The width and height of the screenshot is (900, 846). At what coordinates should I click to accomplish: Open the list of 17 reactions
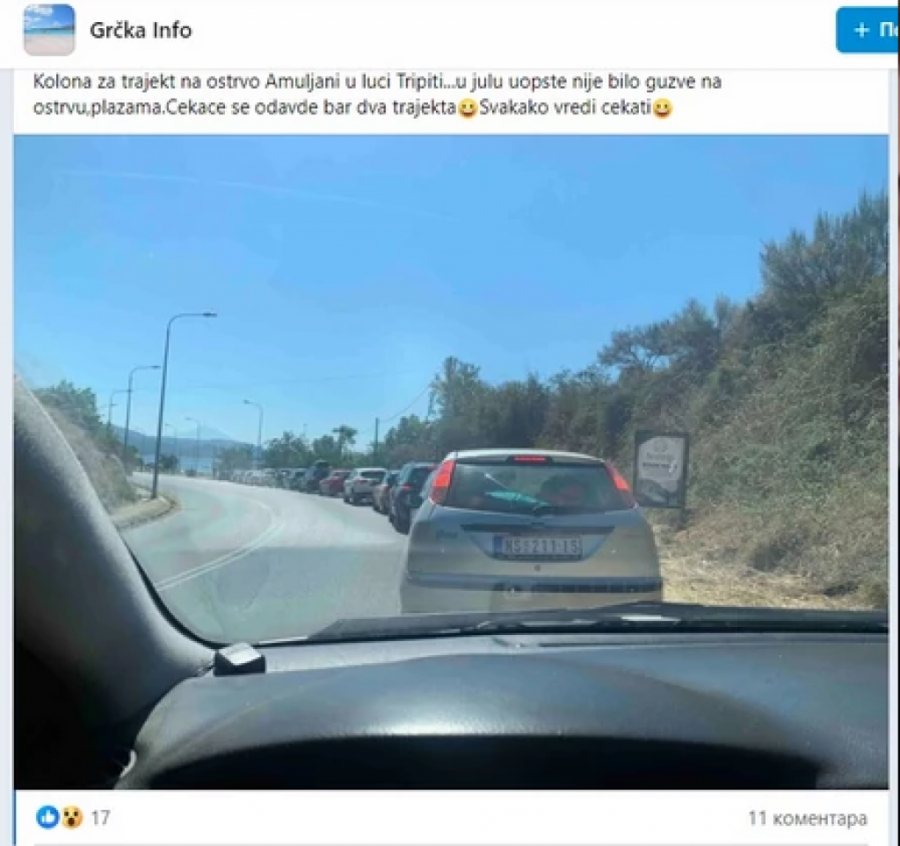coord(100,817)
